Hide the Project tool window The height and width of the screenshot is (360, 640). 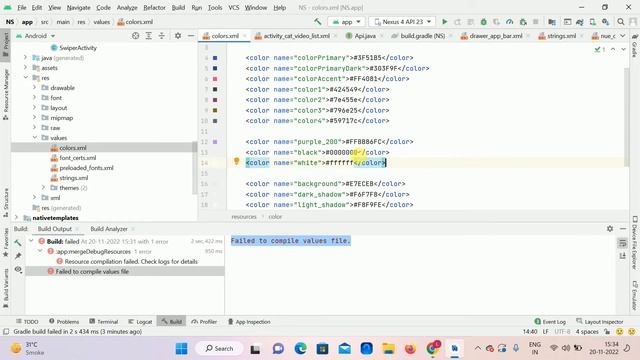coord(191,36)
